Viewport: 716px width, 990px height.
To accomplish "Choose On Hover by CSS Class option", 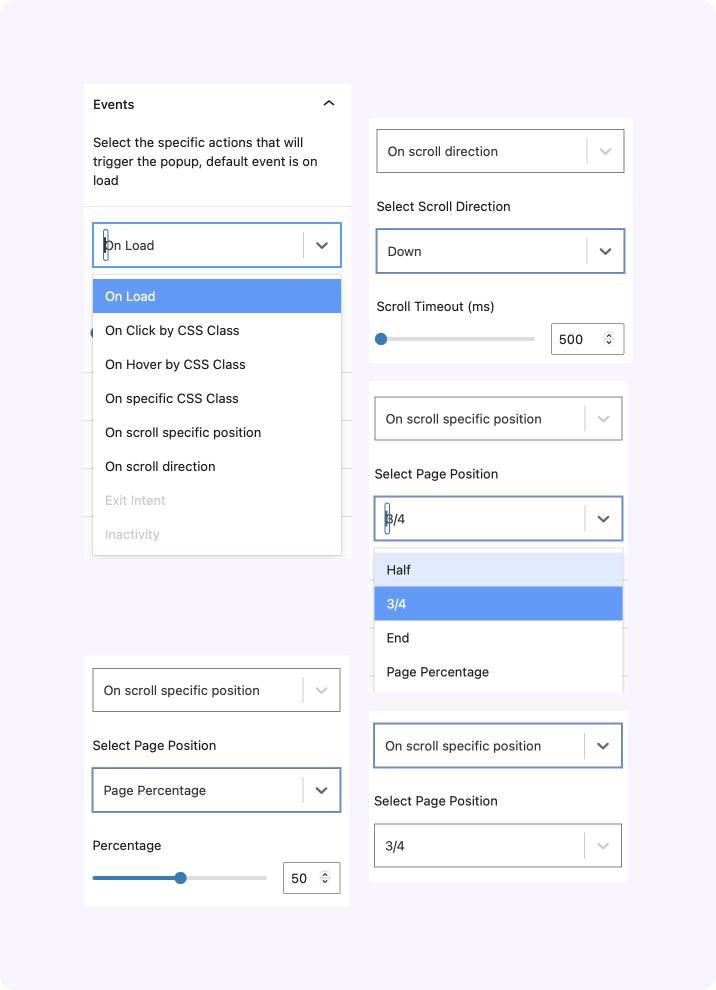I will [175, 364].
